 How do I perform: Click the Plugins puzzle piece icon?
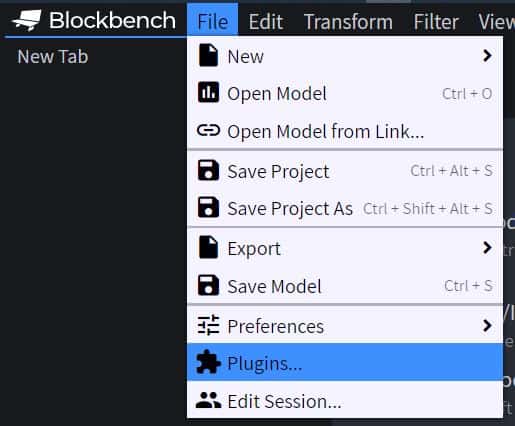[208, 362]
